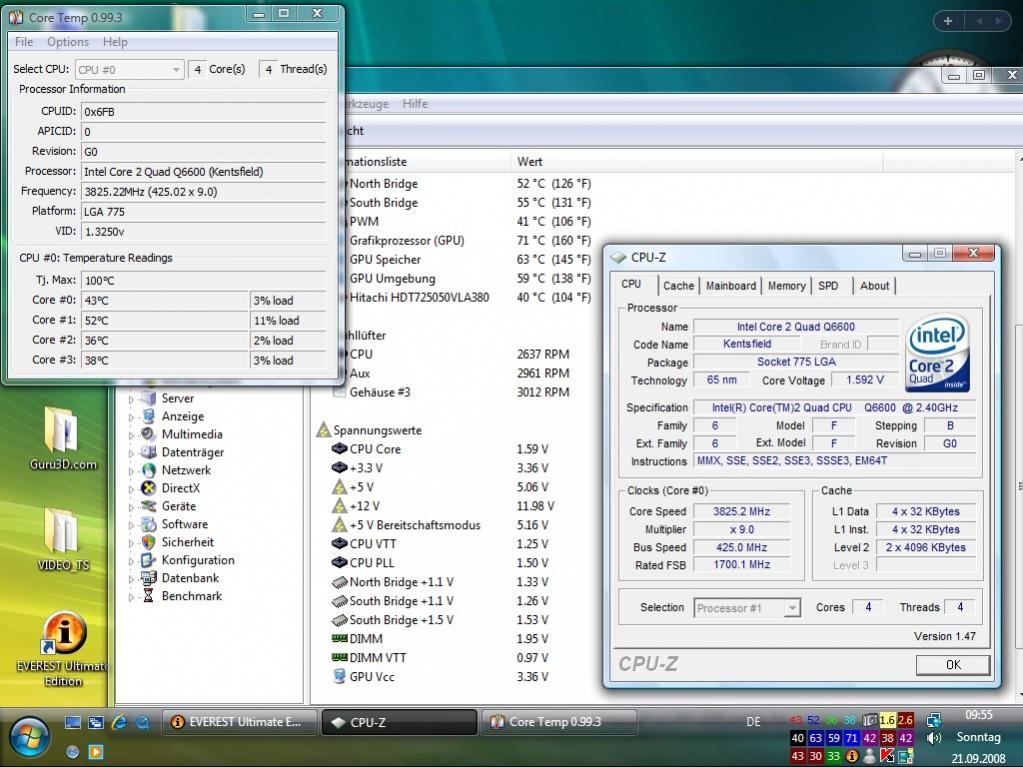
Task: Click the Core Temp 0.99.3 taskbar button
Action: click(559, 722)
